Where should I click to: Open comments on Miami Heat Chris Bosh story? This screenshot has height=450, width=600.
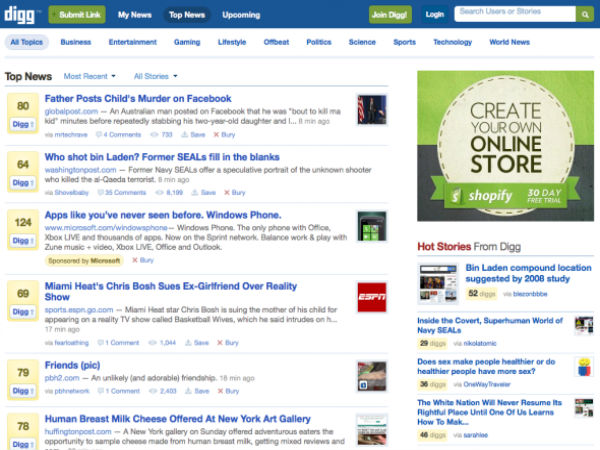(x=120, y=342)
